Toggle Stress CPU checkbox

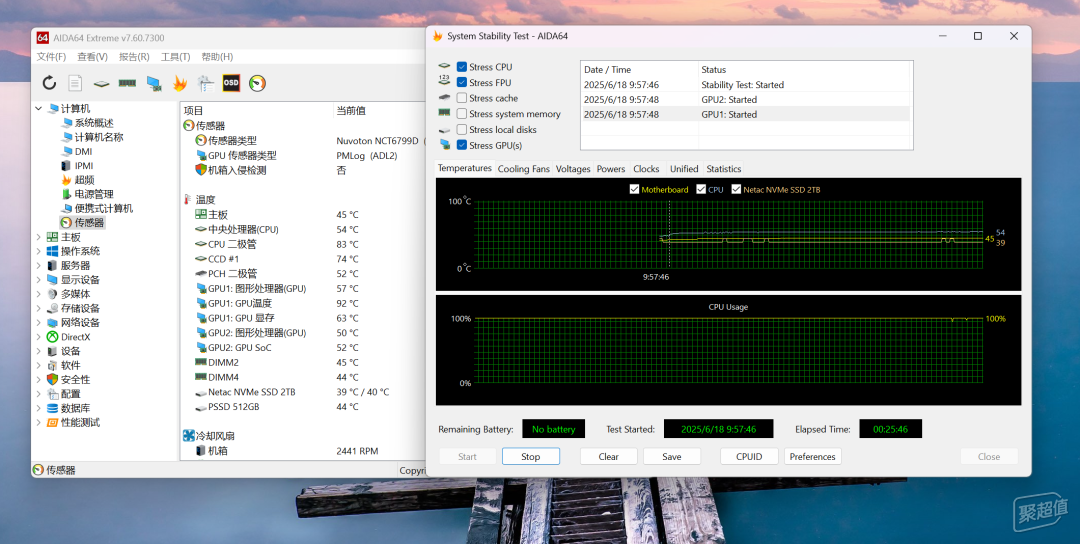tap(461, 67)
